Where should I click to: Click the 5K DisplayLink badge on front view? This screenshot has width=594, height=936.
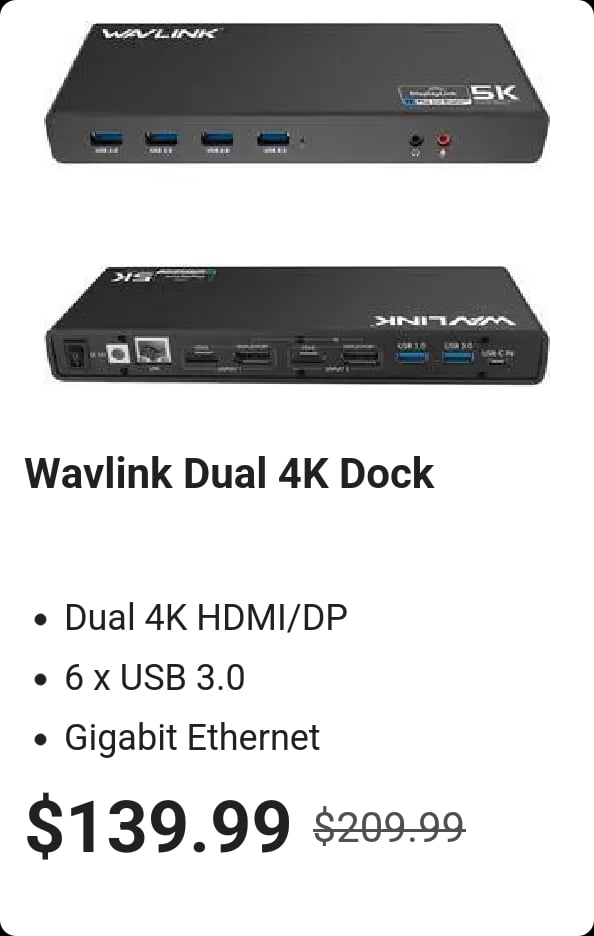[458, 96]
